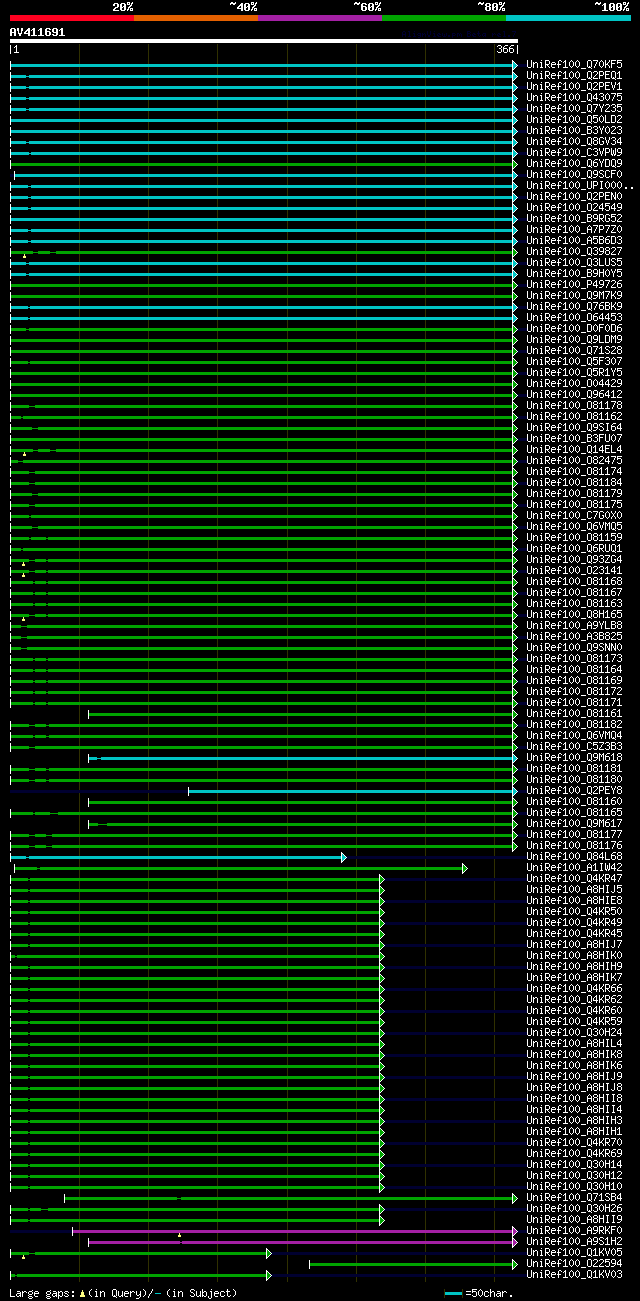
Task: Select the UniRef100_Q8GV34 label
Action: pos(574,141)
